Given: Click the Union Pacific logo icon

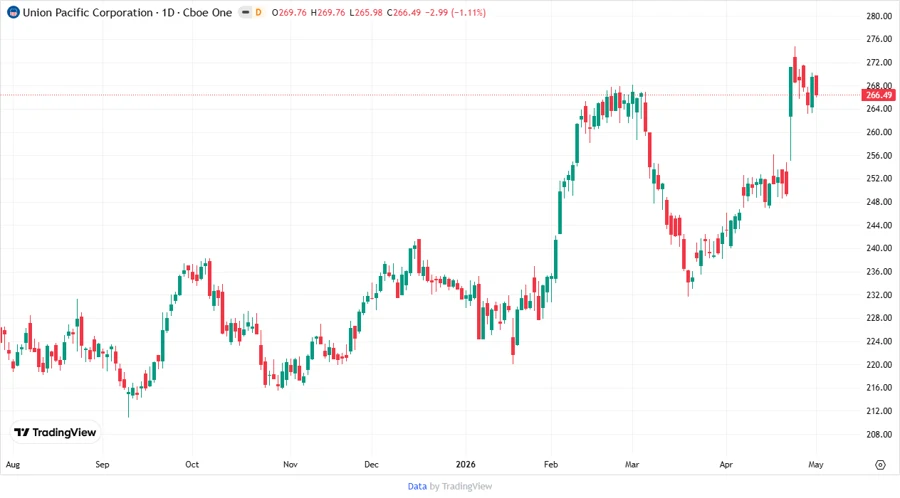Looking at the screenshot, I should coord(13,12).
